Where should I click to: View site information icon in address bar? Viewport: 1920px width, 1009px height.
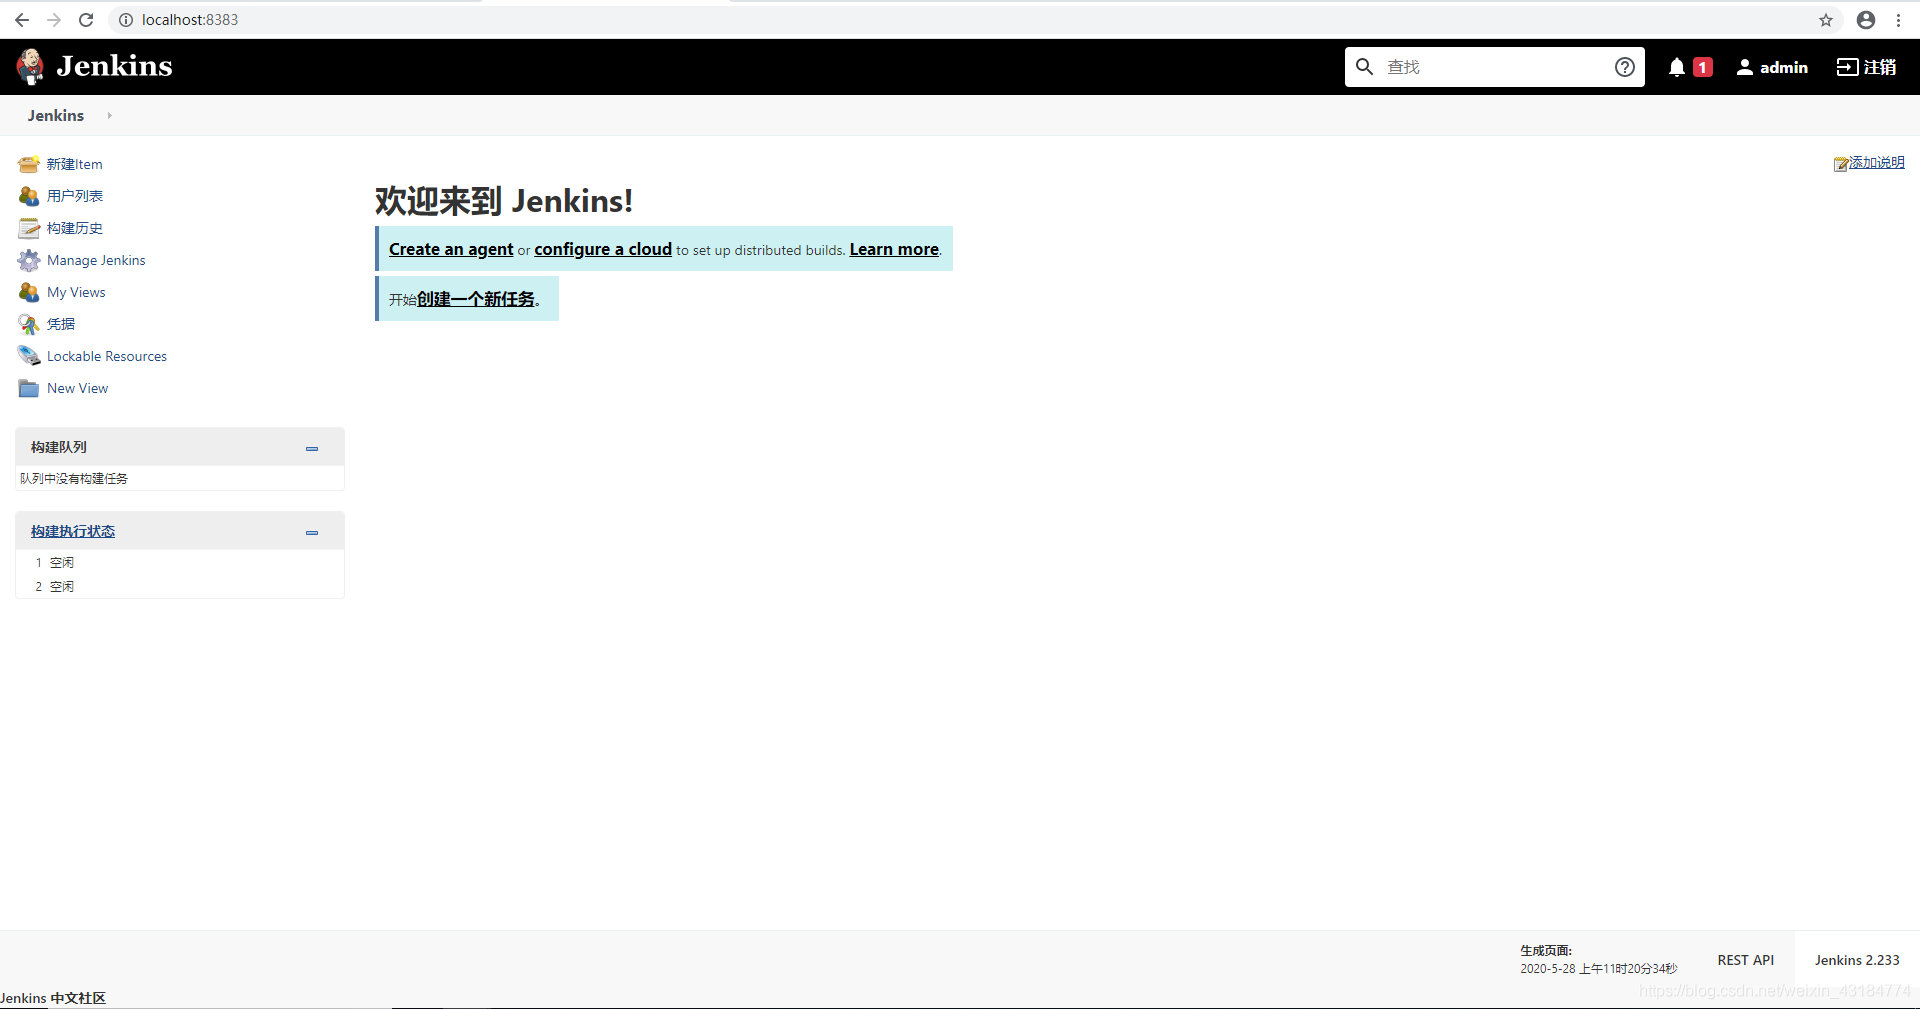(x=126, y=20)
